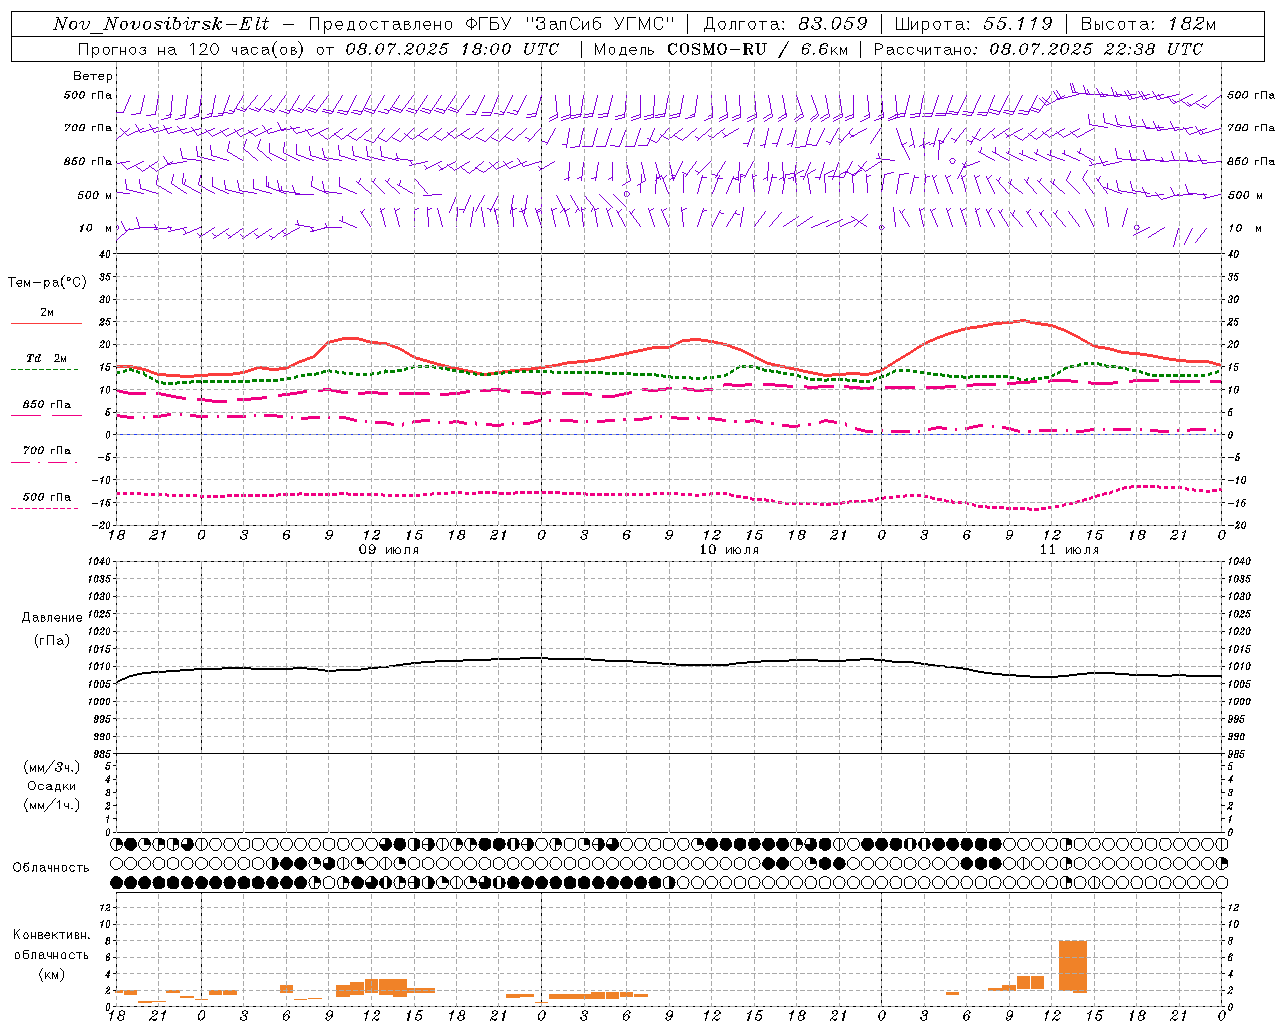This screenshot has width=1280, height=1024.
Task: Select the latitude value Широта: 55.119
Action: tap(973, 24)
